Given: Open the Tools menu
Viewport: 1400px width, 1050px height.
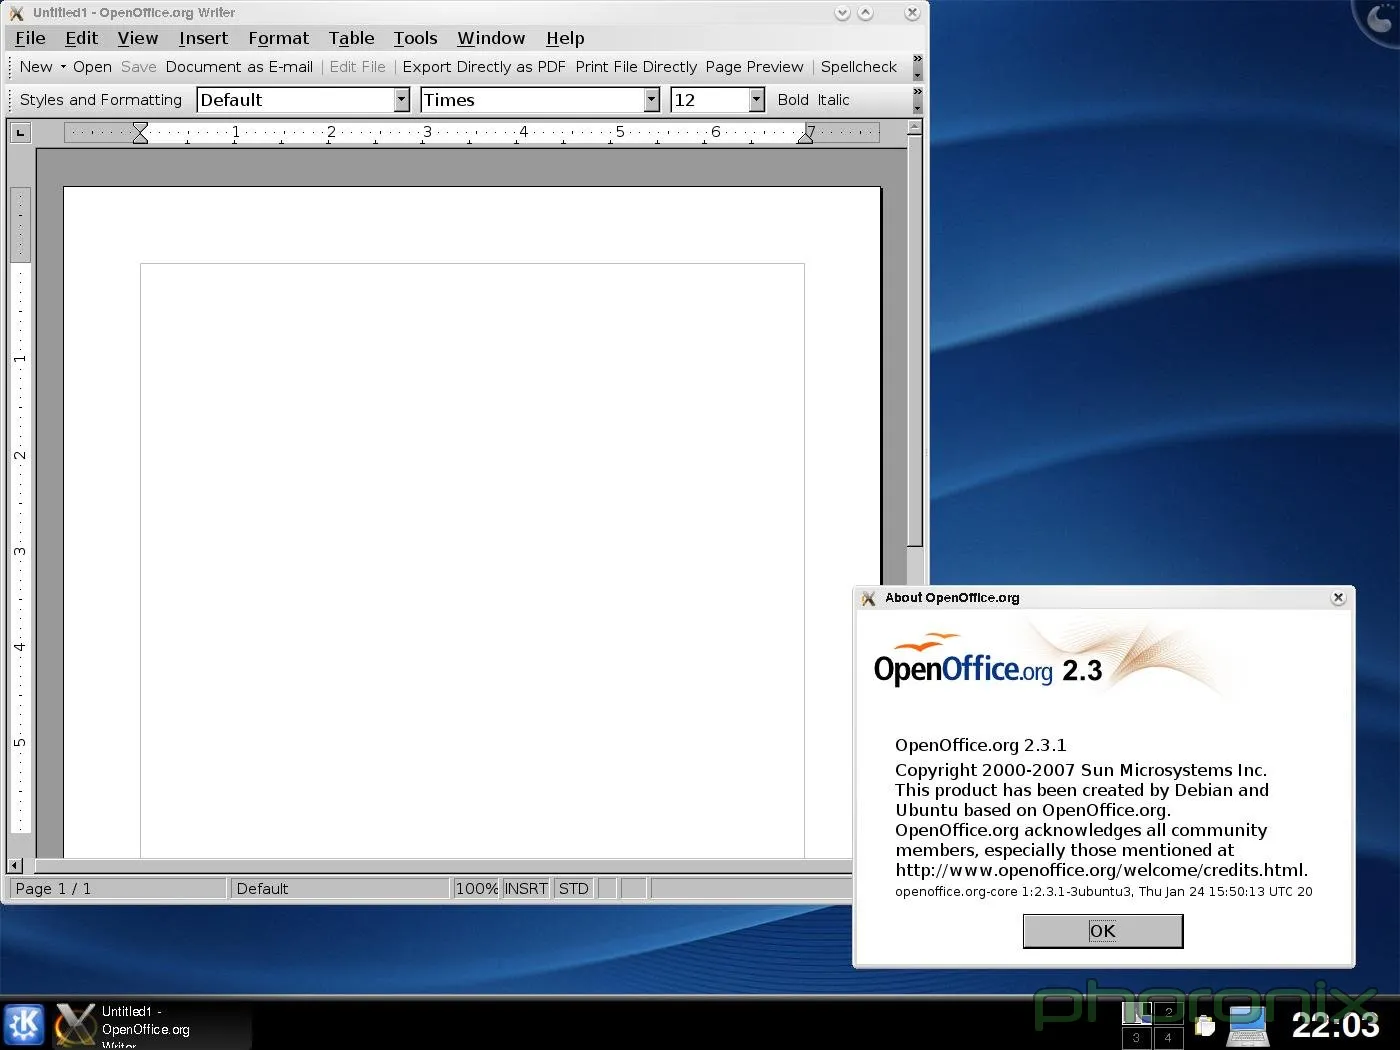Looking at the screenshot, I should coord(415,38).
